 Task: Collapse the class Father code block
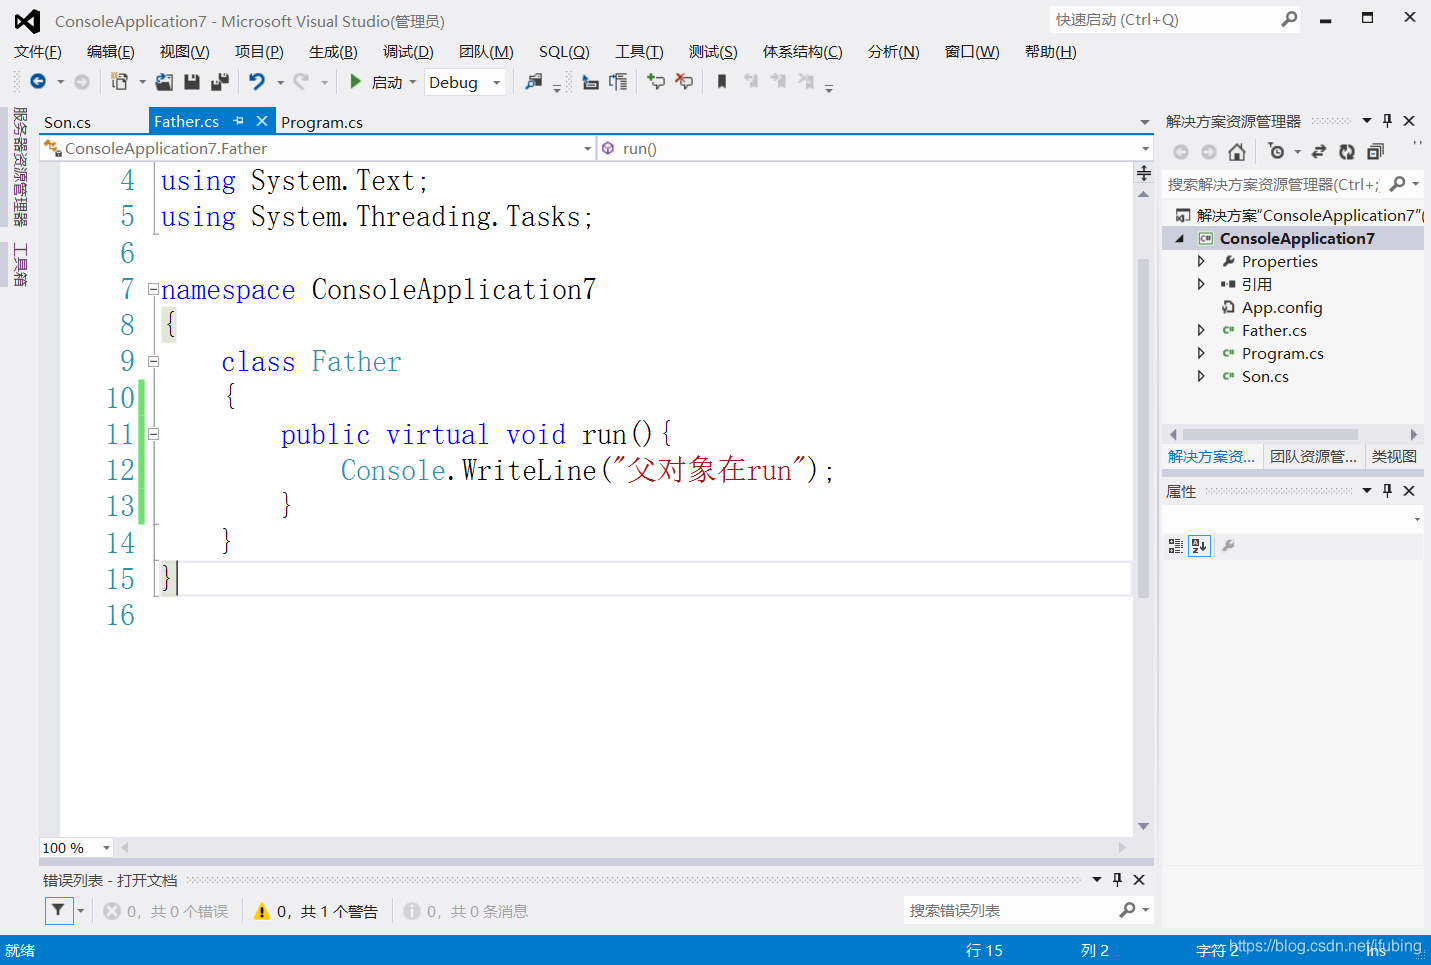click(x=153, y=361)
